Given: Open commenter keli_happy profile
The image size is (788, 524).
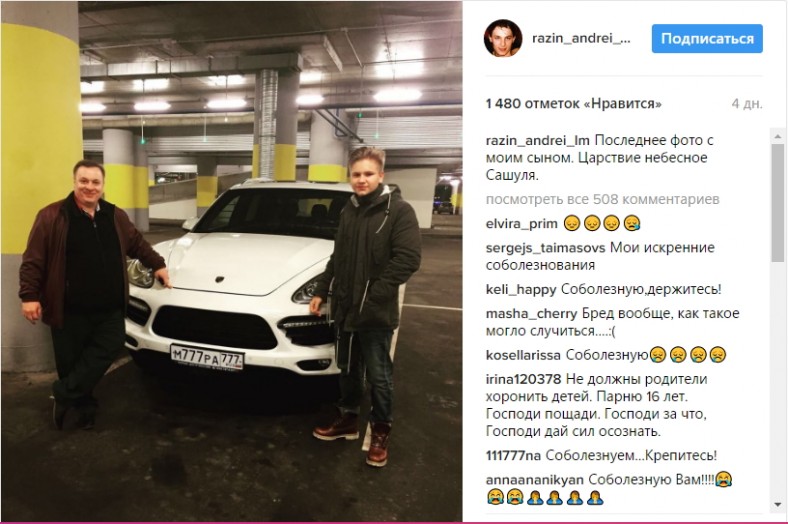Looking at the screenshot, I should coord(521,289).
